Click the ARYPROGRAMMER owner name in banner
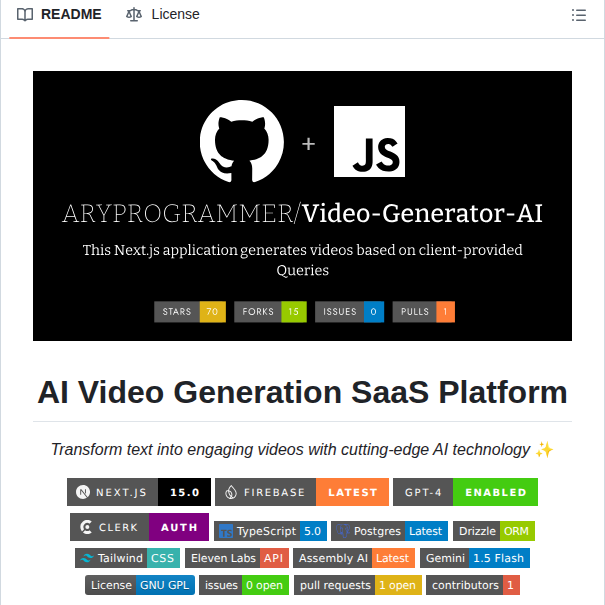The width and height of the screenshot is (605, 605). coord(178,213)
